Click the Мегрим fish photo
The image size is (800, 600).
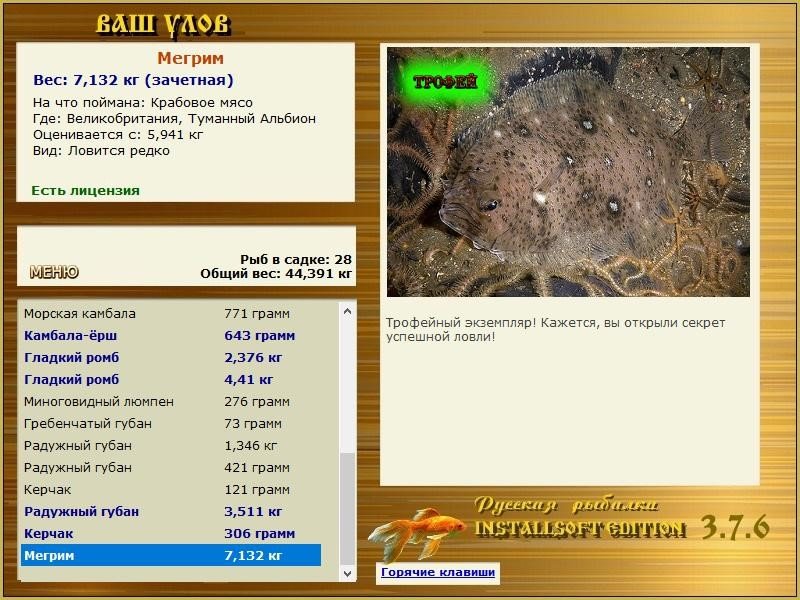click(x=568, y=172)
